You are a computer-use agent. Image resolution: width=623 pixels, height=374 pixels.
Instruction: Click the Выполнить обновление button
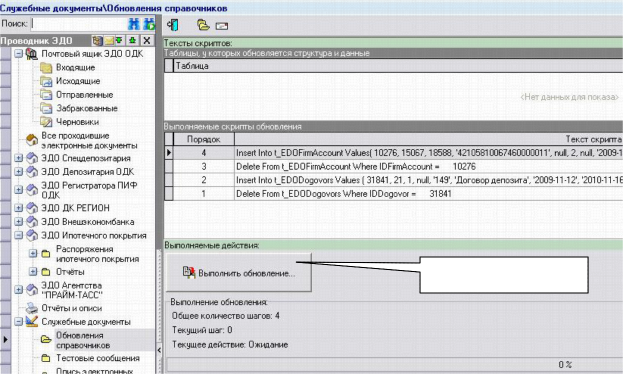[239, 273]
